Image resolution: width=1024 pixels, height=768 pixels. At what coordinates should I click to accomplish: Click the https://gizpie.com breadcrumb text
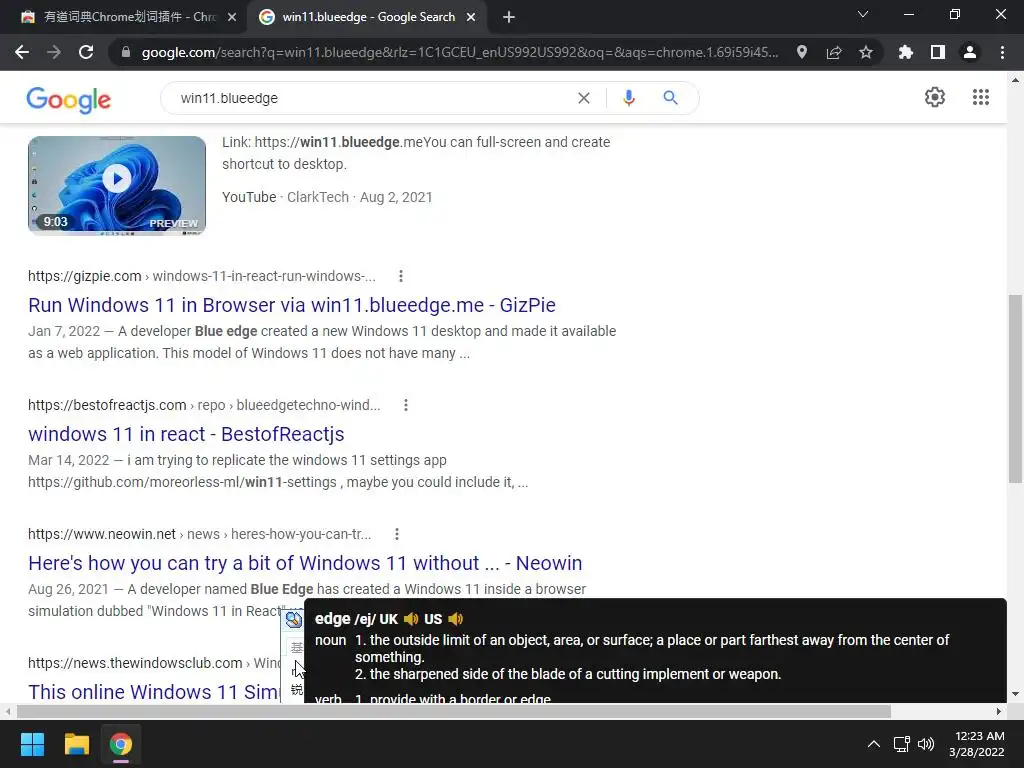tap(84, 276)
